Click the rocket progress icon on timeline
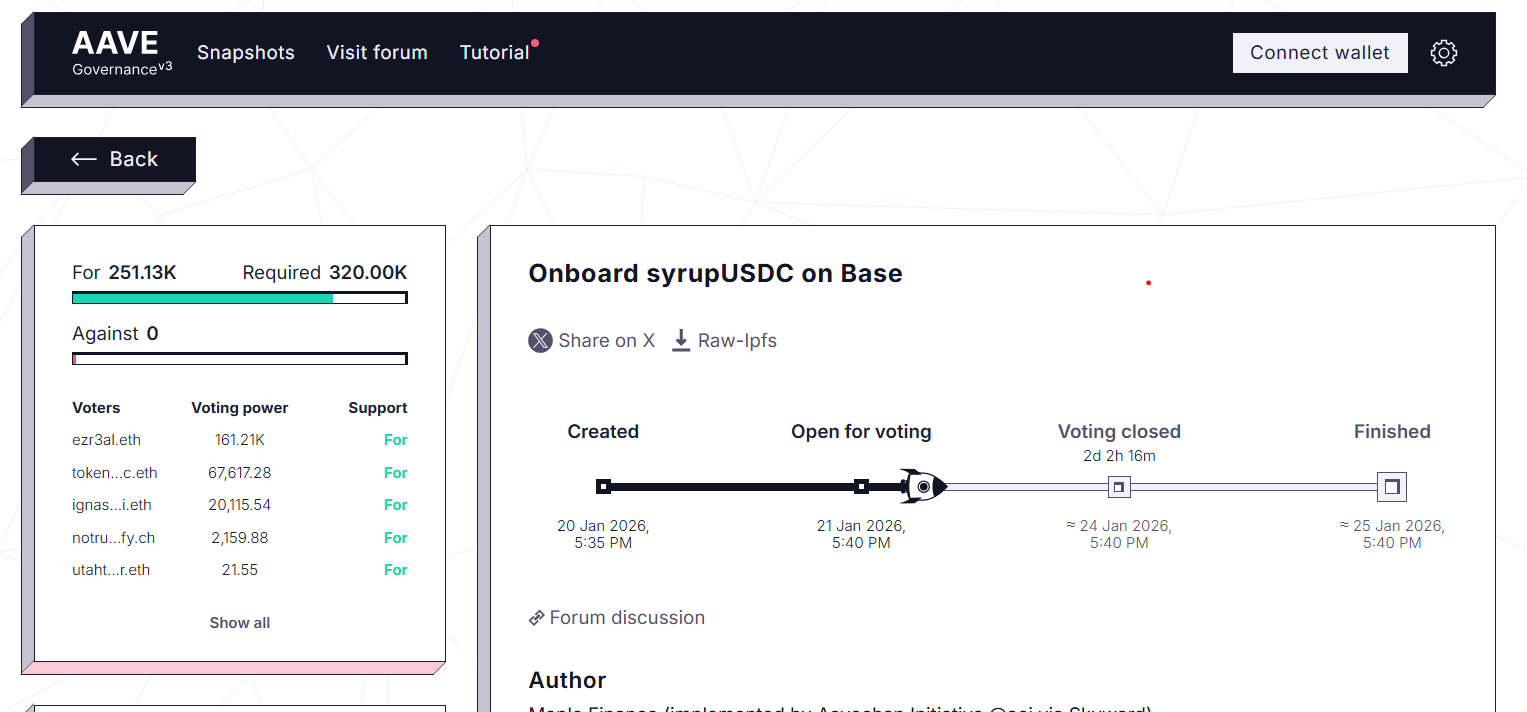Screen dimensions: 1527x712 pos(922,486)
